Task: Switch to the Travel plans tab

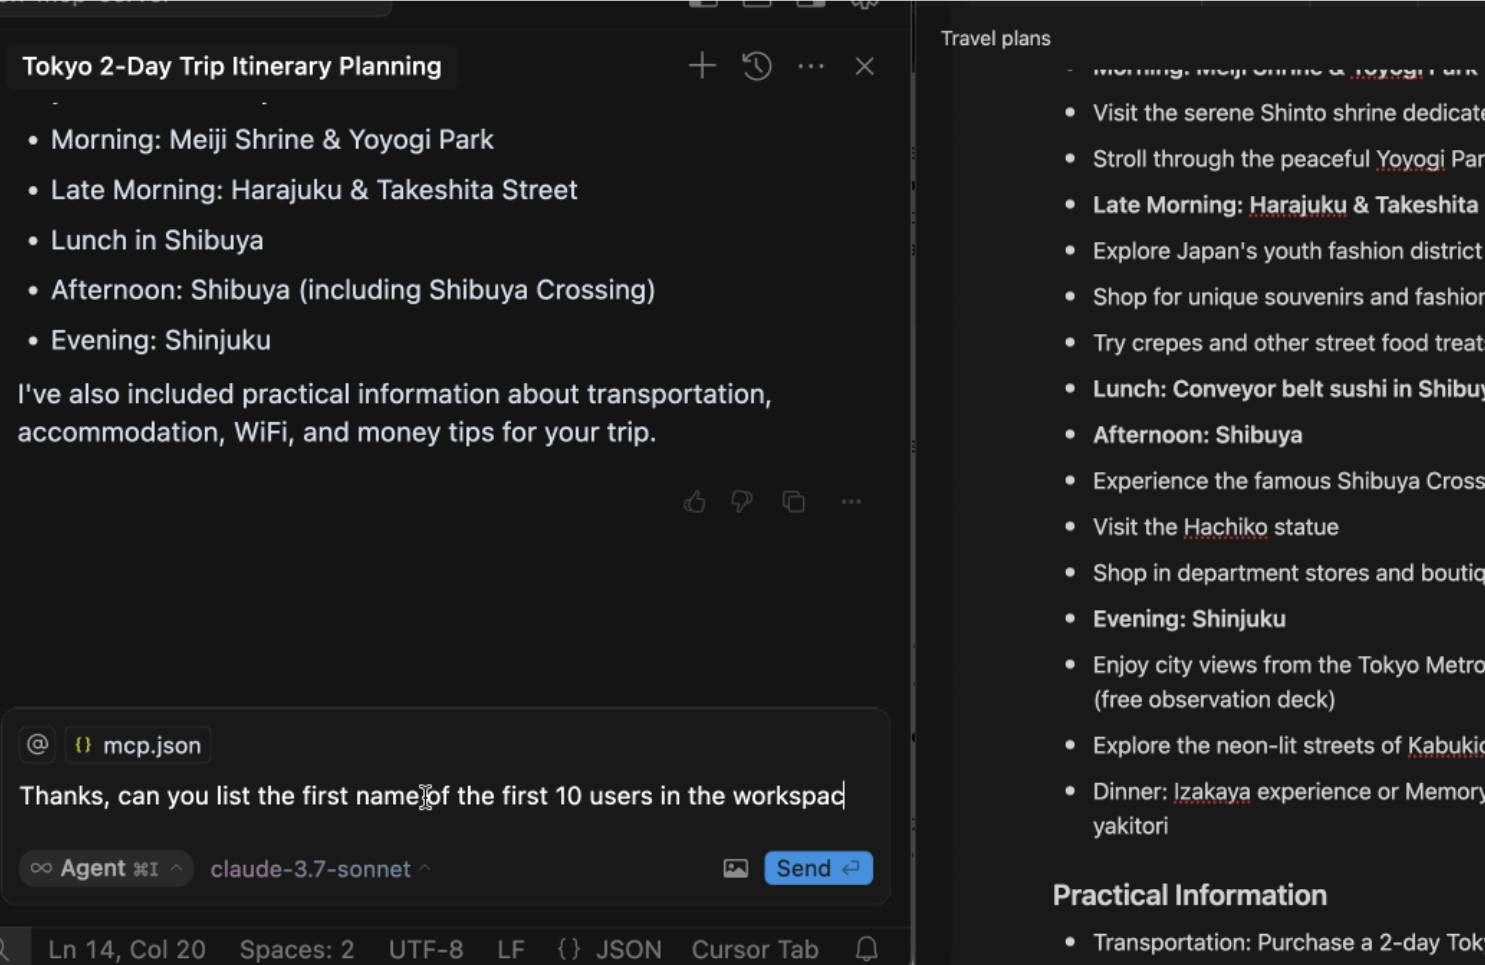Action: pyautogui.click(x=995, y=39)
